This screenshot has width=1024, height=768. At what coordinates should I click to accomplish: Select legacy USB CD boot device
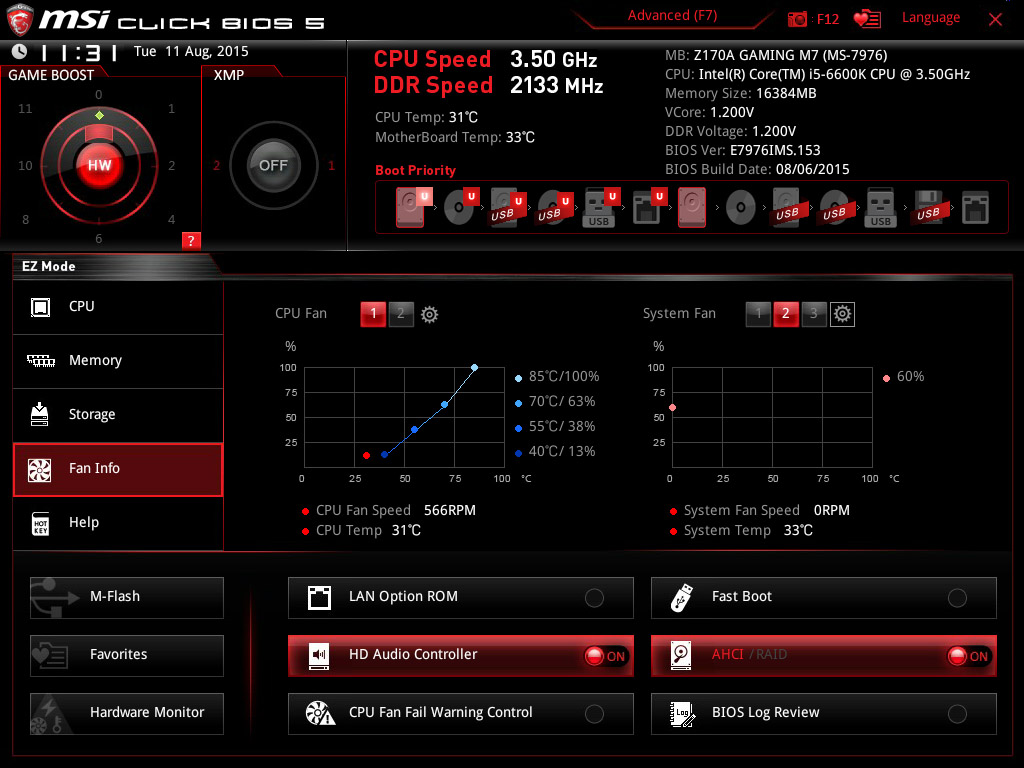tap(834, 208)
